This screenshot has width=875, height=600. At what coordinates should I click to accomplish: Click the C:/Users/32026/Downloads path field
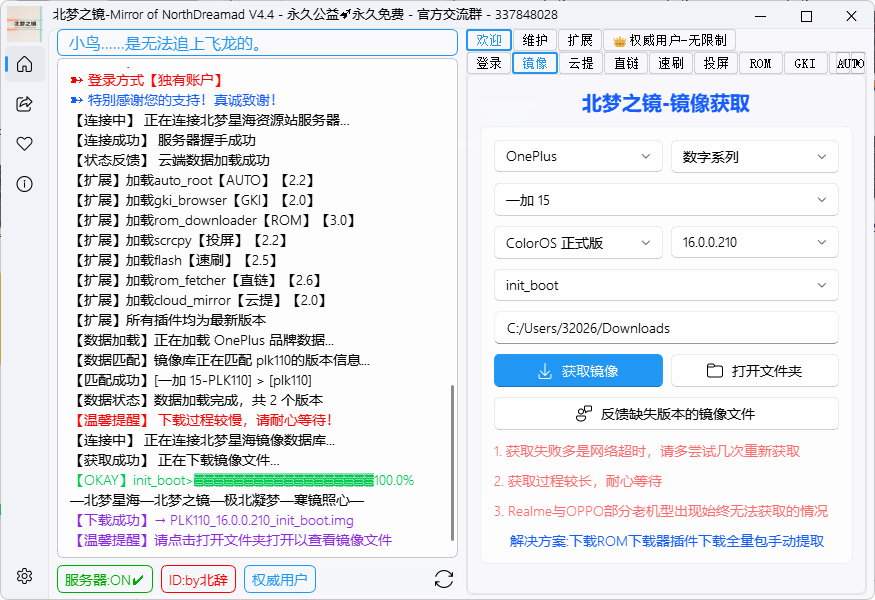click(x=666, y=328)
